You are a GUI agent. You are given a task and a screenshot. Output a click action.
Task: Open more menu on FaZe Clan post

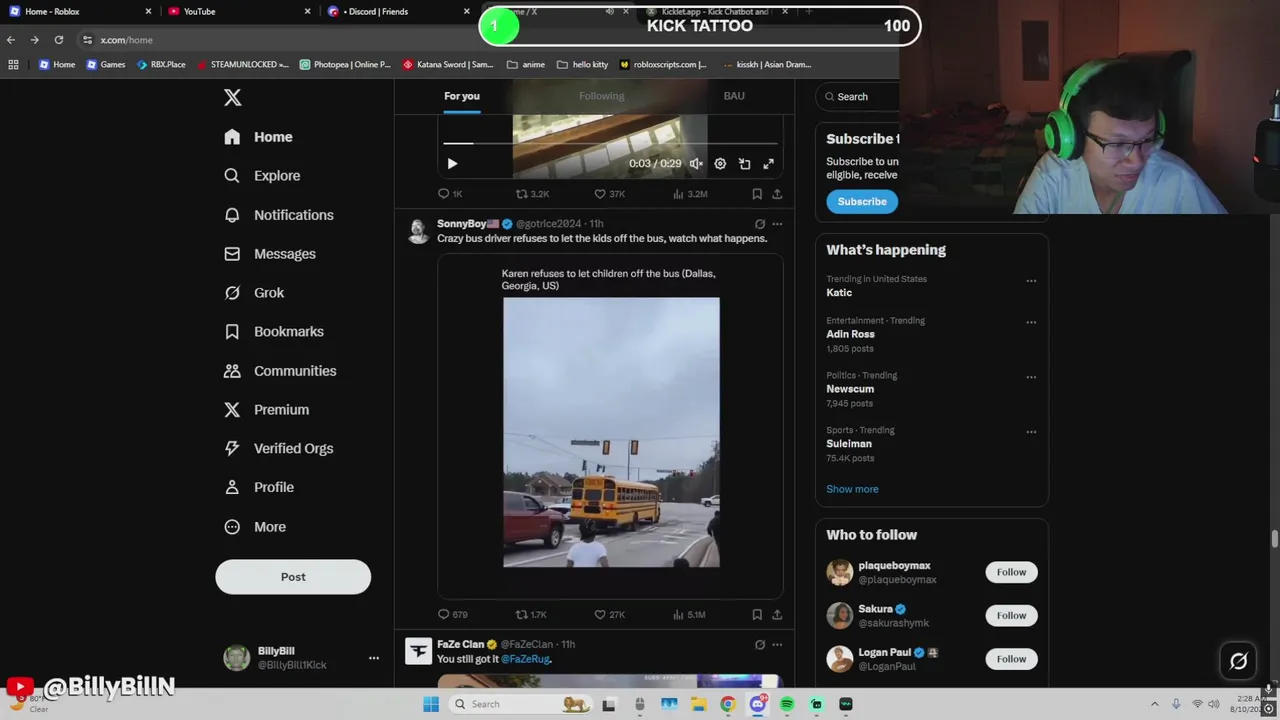coord(777,645)
